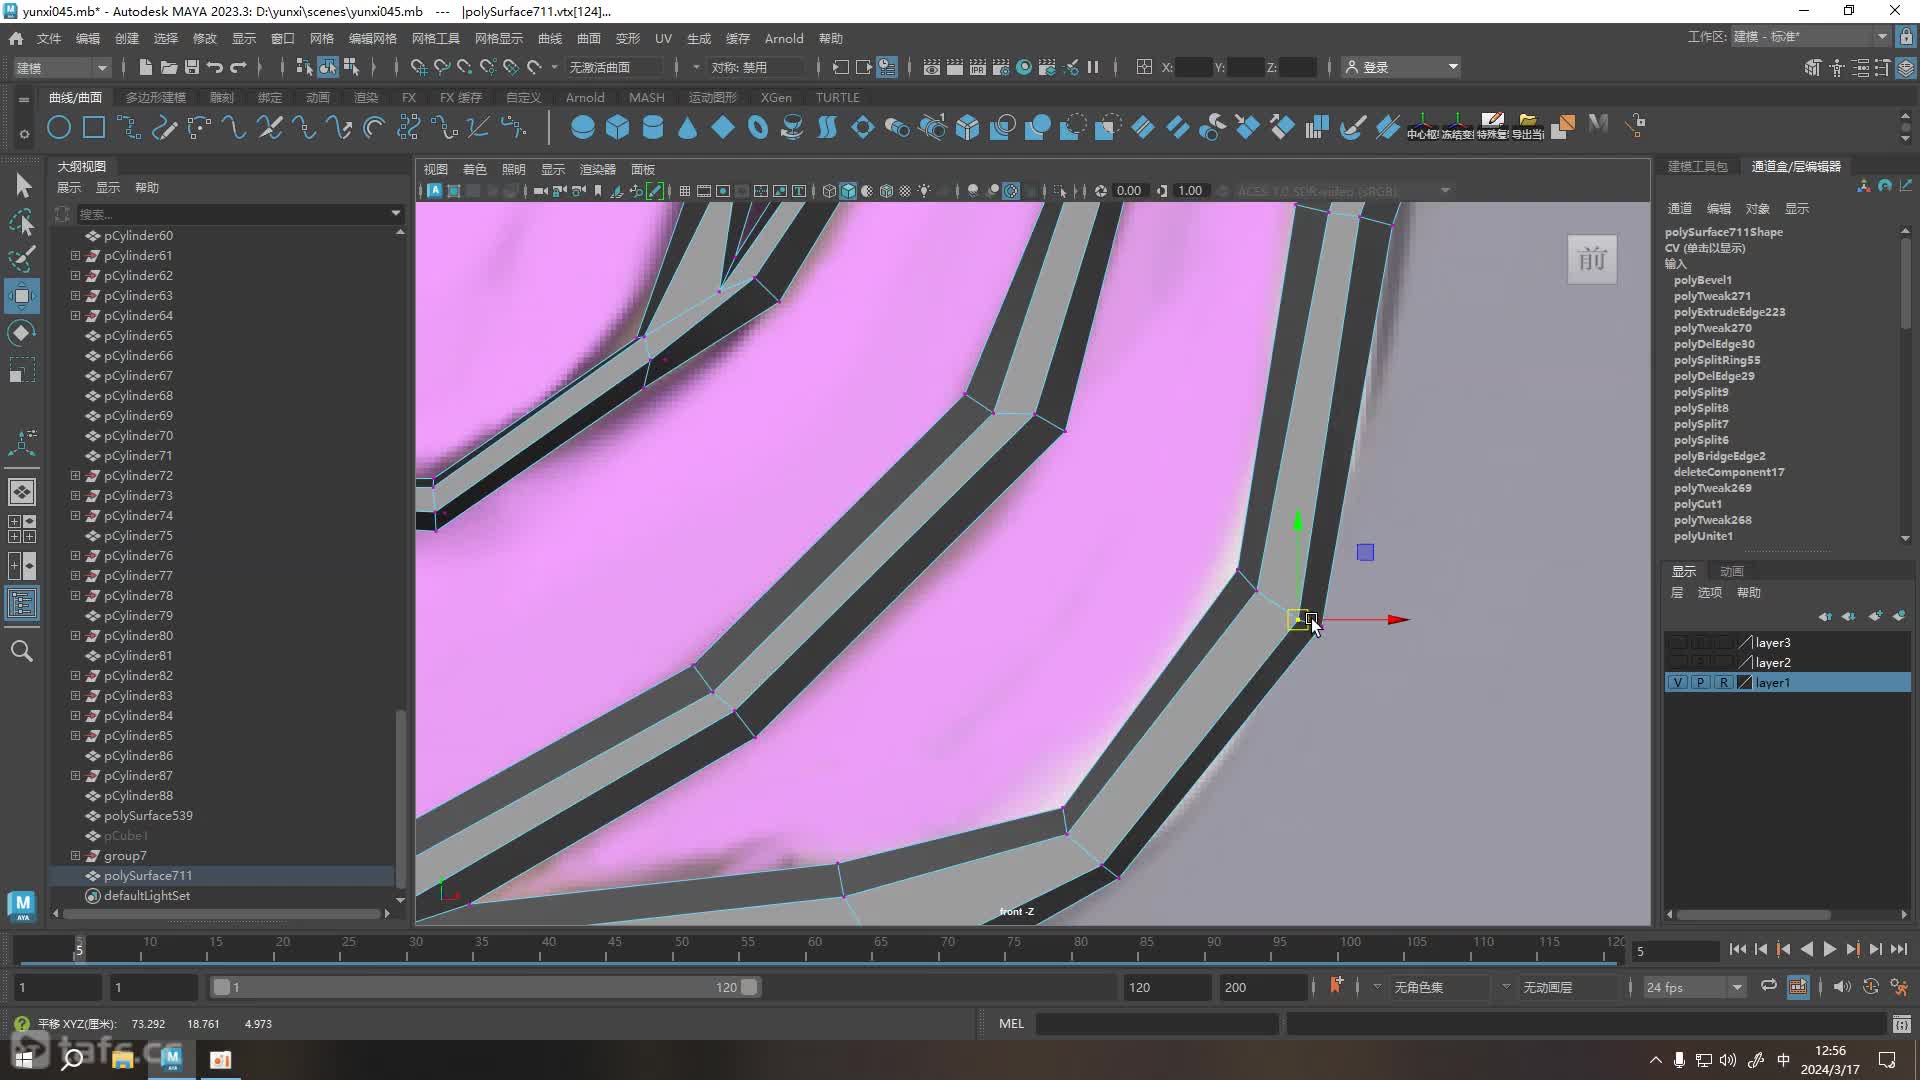1920x1080 pixels.
Task: Toggle the Animation radio tab in layer editor
Action: coord(1731,571)
